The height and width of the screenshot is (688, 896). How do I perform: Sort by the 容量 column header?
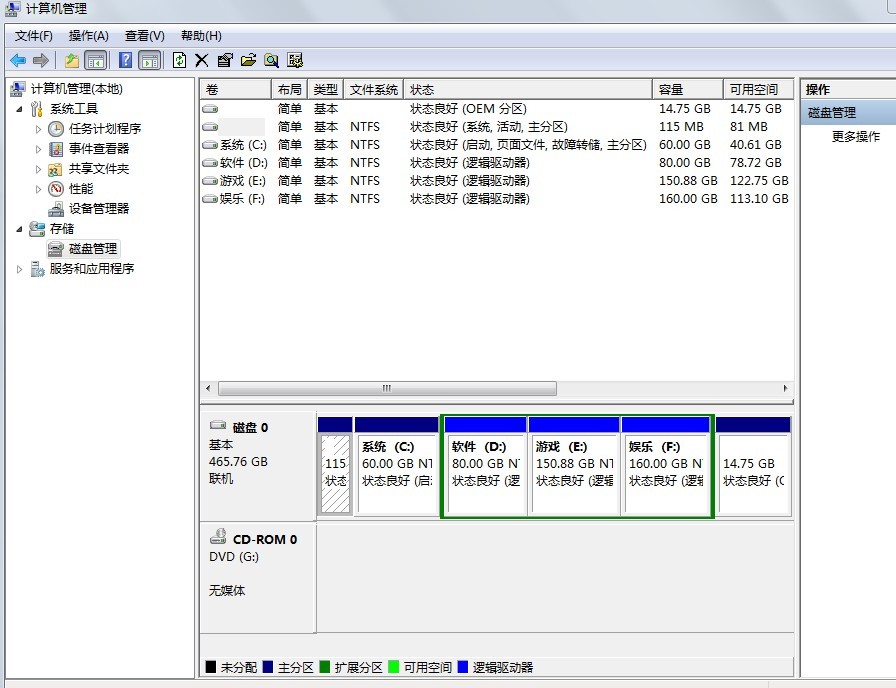688,90
